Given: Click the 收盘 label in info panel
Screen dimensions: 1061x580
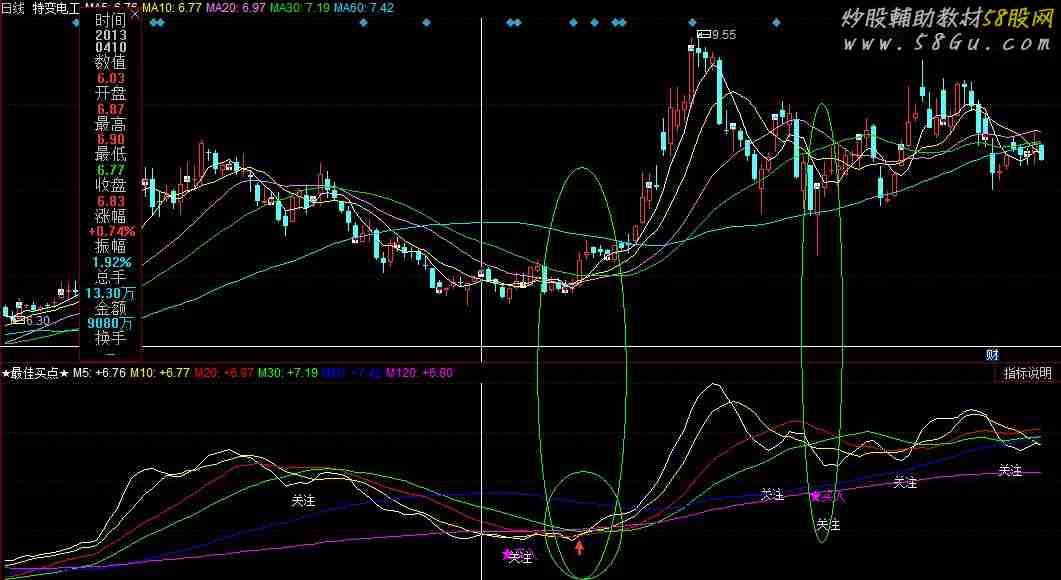Looking at the screenshot, I should [110, 185].
